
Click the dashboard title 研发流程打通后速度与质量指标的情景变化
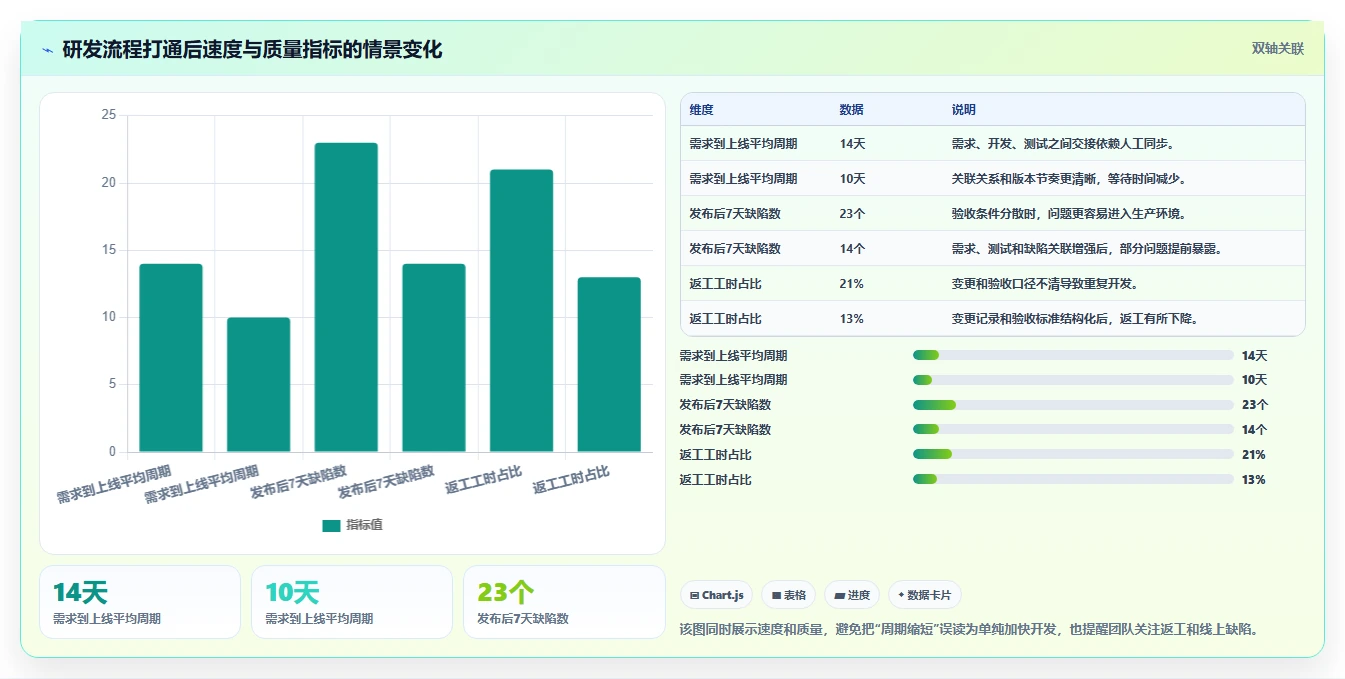click(x=252, y=50)
